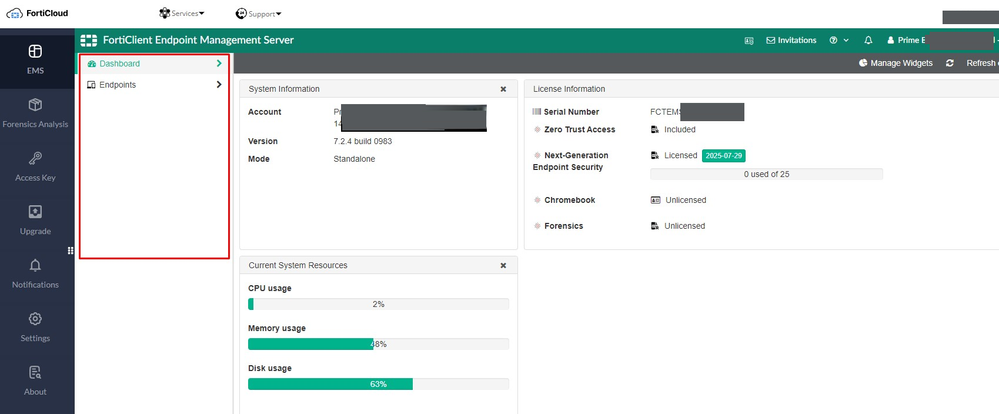The width and height of the screenshot is (999, 414).
Task: Open the Upgrade sidebar item
Action: click(36, 220)
